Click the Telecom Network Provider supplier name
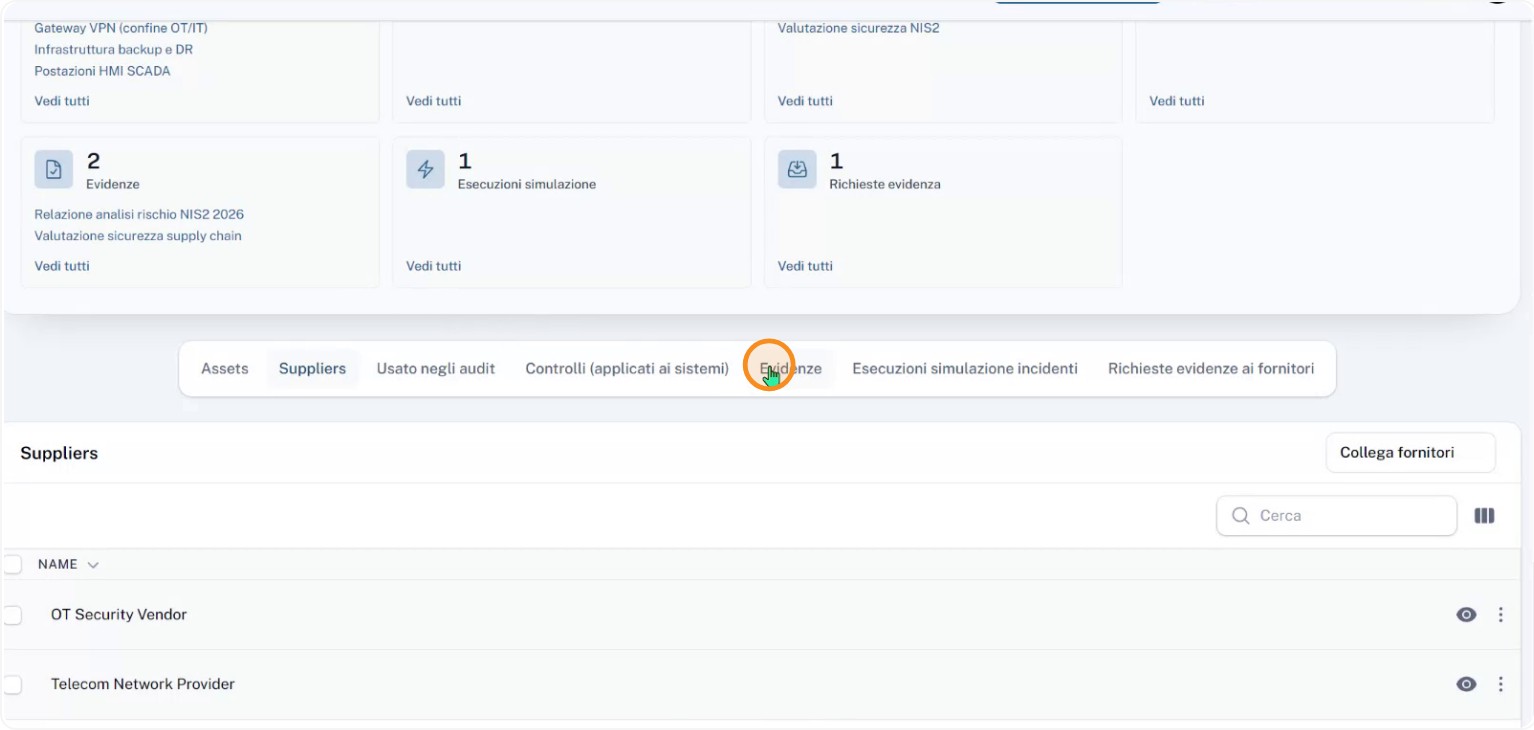Image resolution: width=1534 pixels, height=730 pixels. pyautogui.click(x=143, y=684)
